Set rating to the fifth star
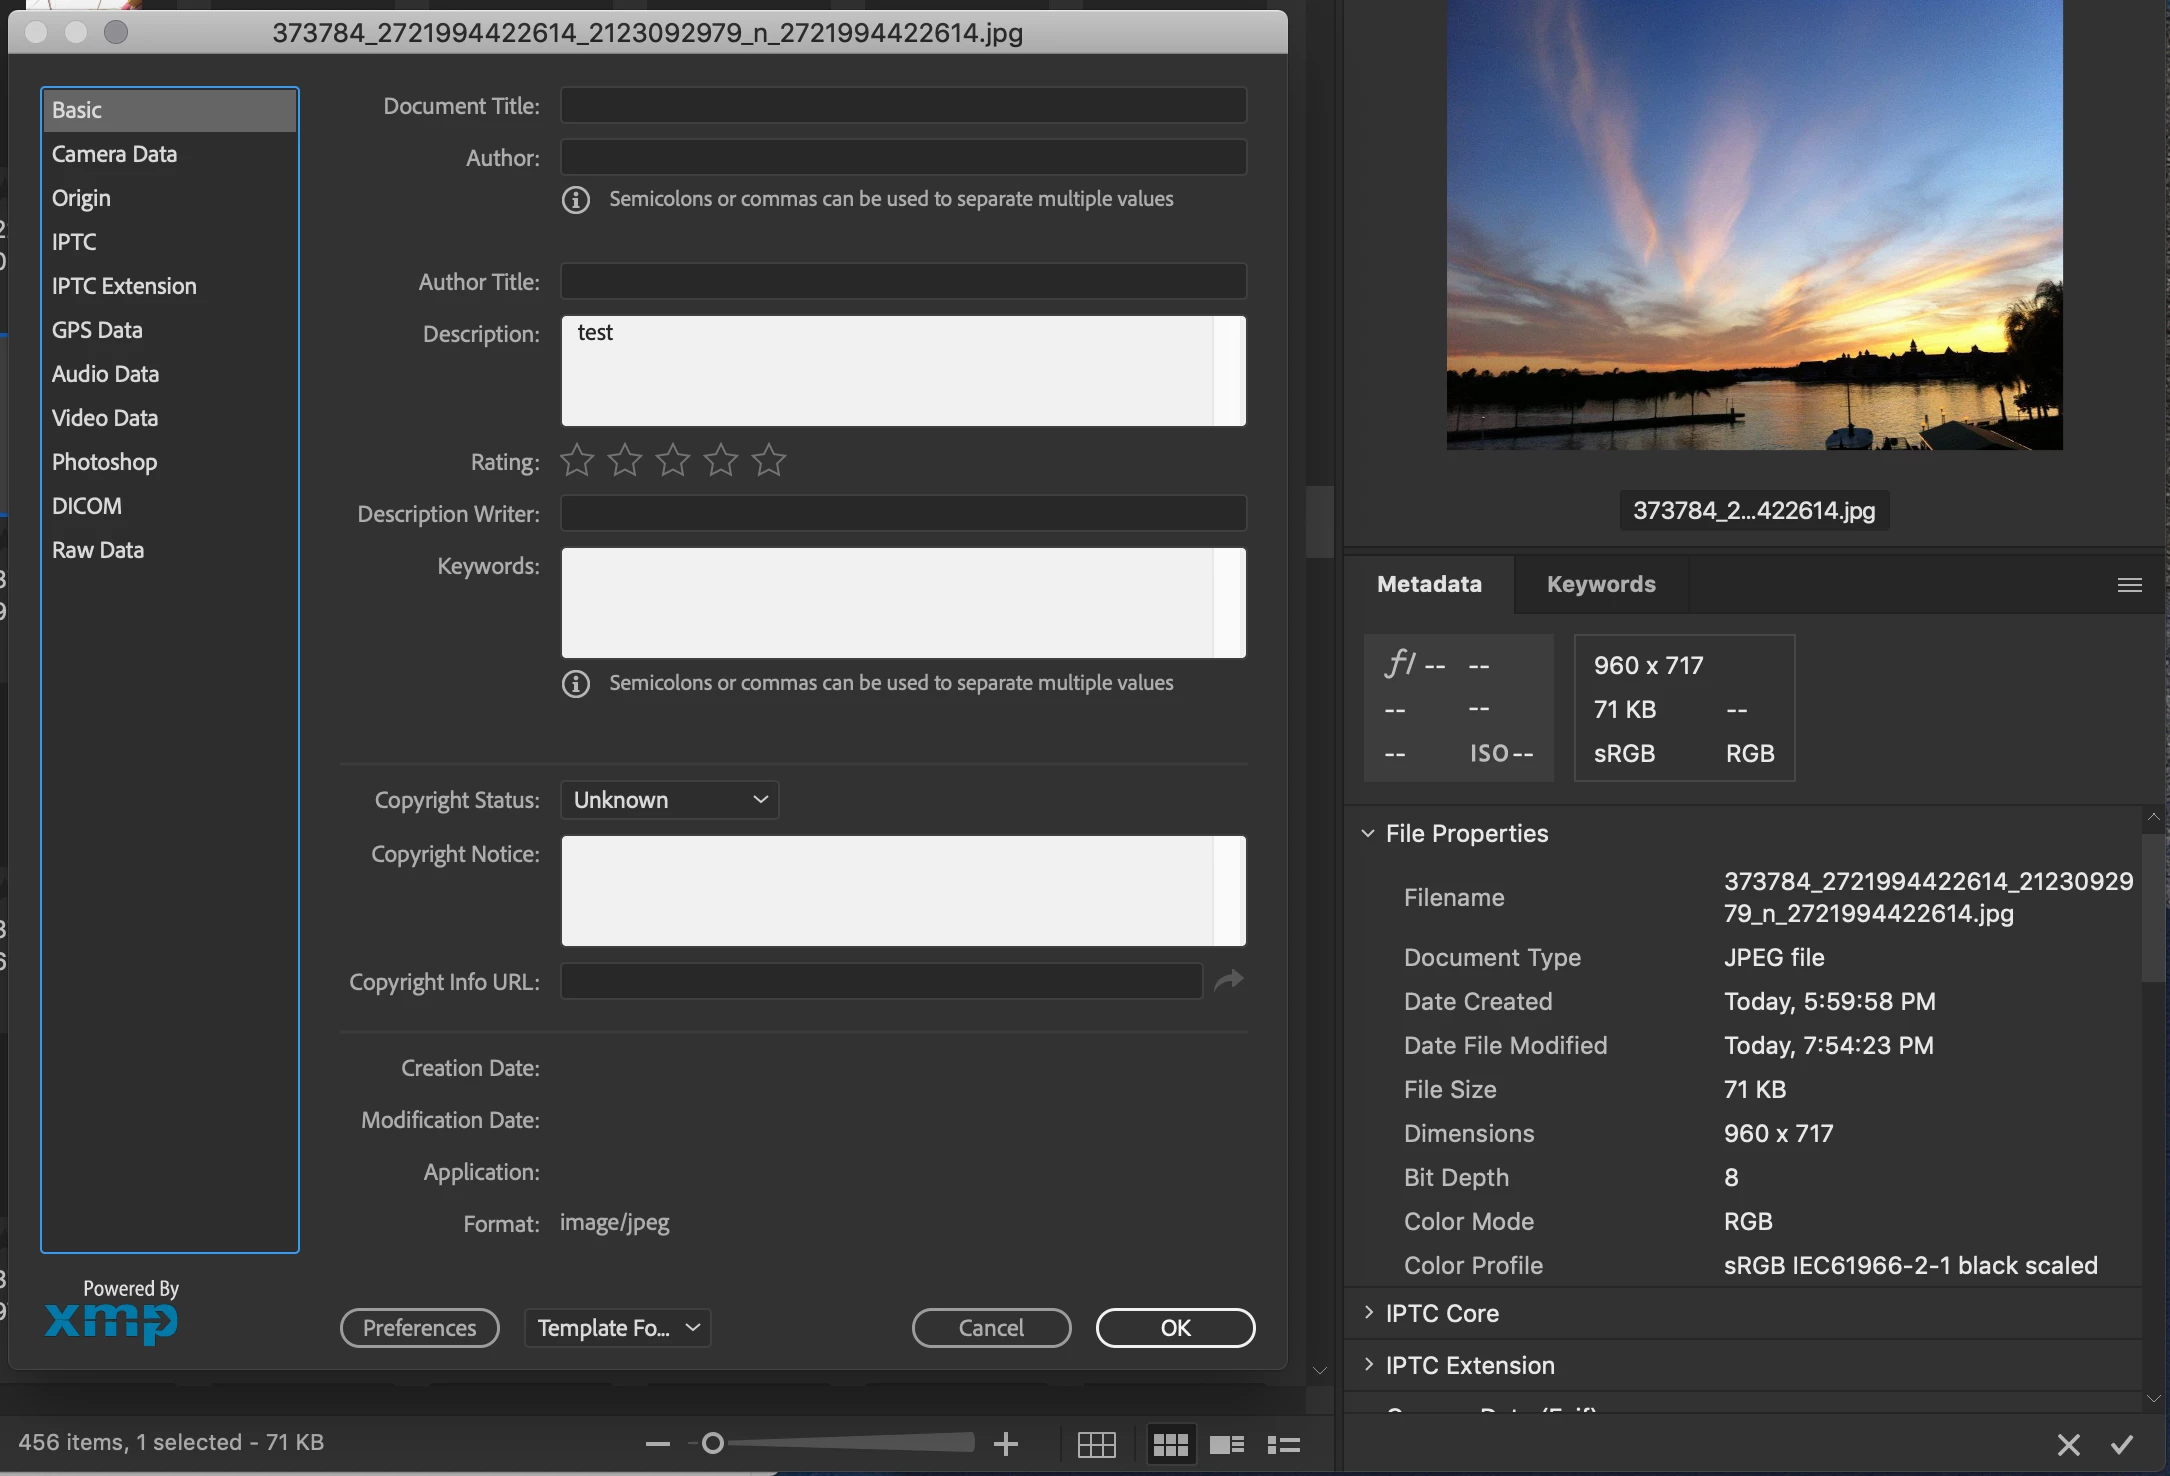 (769, 460)
